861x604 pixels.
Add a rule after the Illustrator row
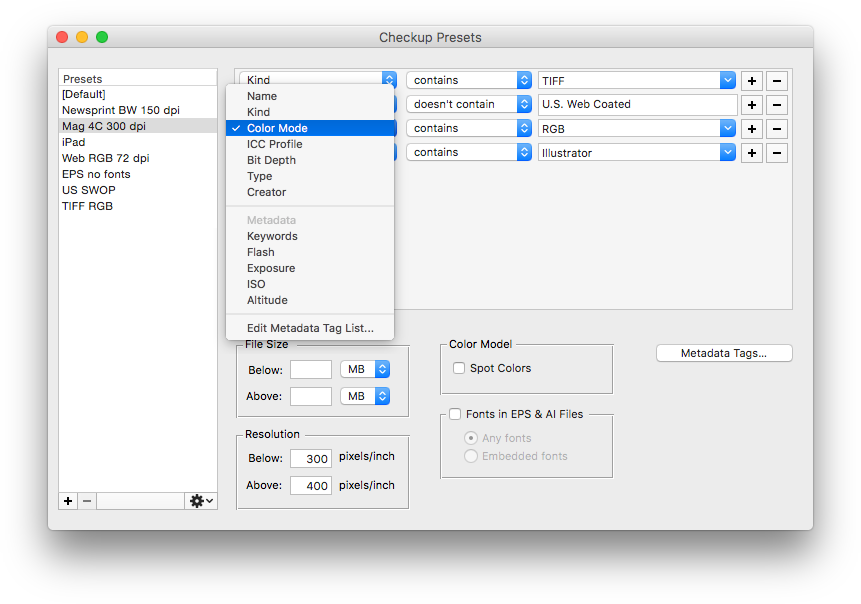click(752, 153)
